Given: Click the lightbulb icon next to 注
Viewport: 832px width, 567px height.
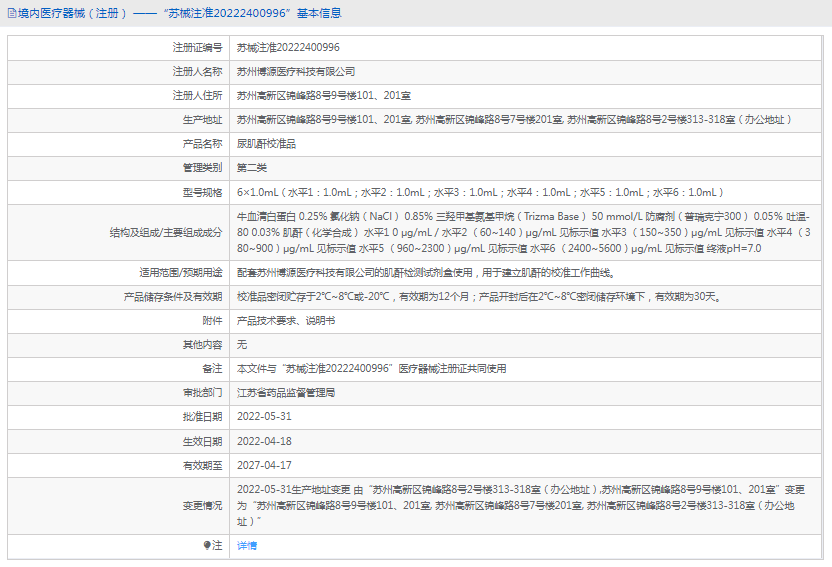Looking at the screenshot, I should coord(207,545).
